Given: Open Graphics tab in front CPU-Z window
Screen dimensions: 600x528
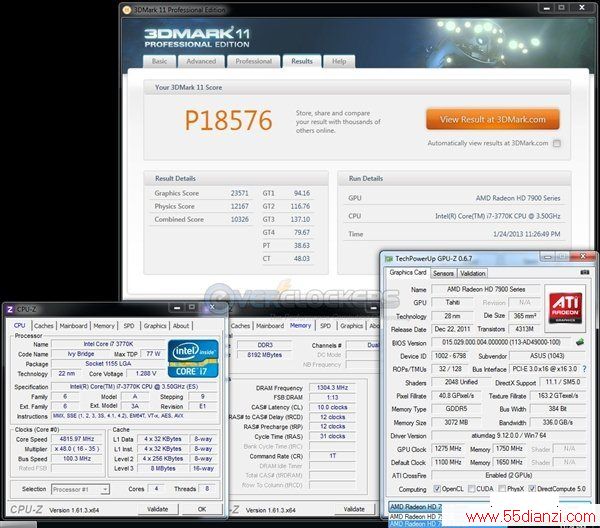Looking at the screenshot, I should click(155, 326).
